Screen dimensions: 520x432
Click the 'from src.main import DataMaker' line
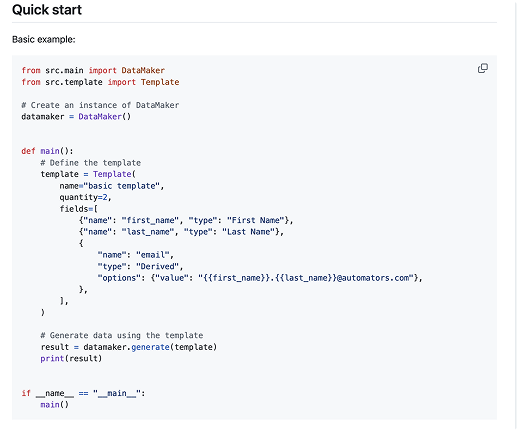coord(93,70)
